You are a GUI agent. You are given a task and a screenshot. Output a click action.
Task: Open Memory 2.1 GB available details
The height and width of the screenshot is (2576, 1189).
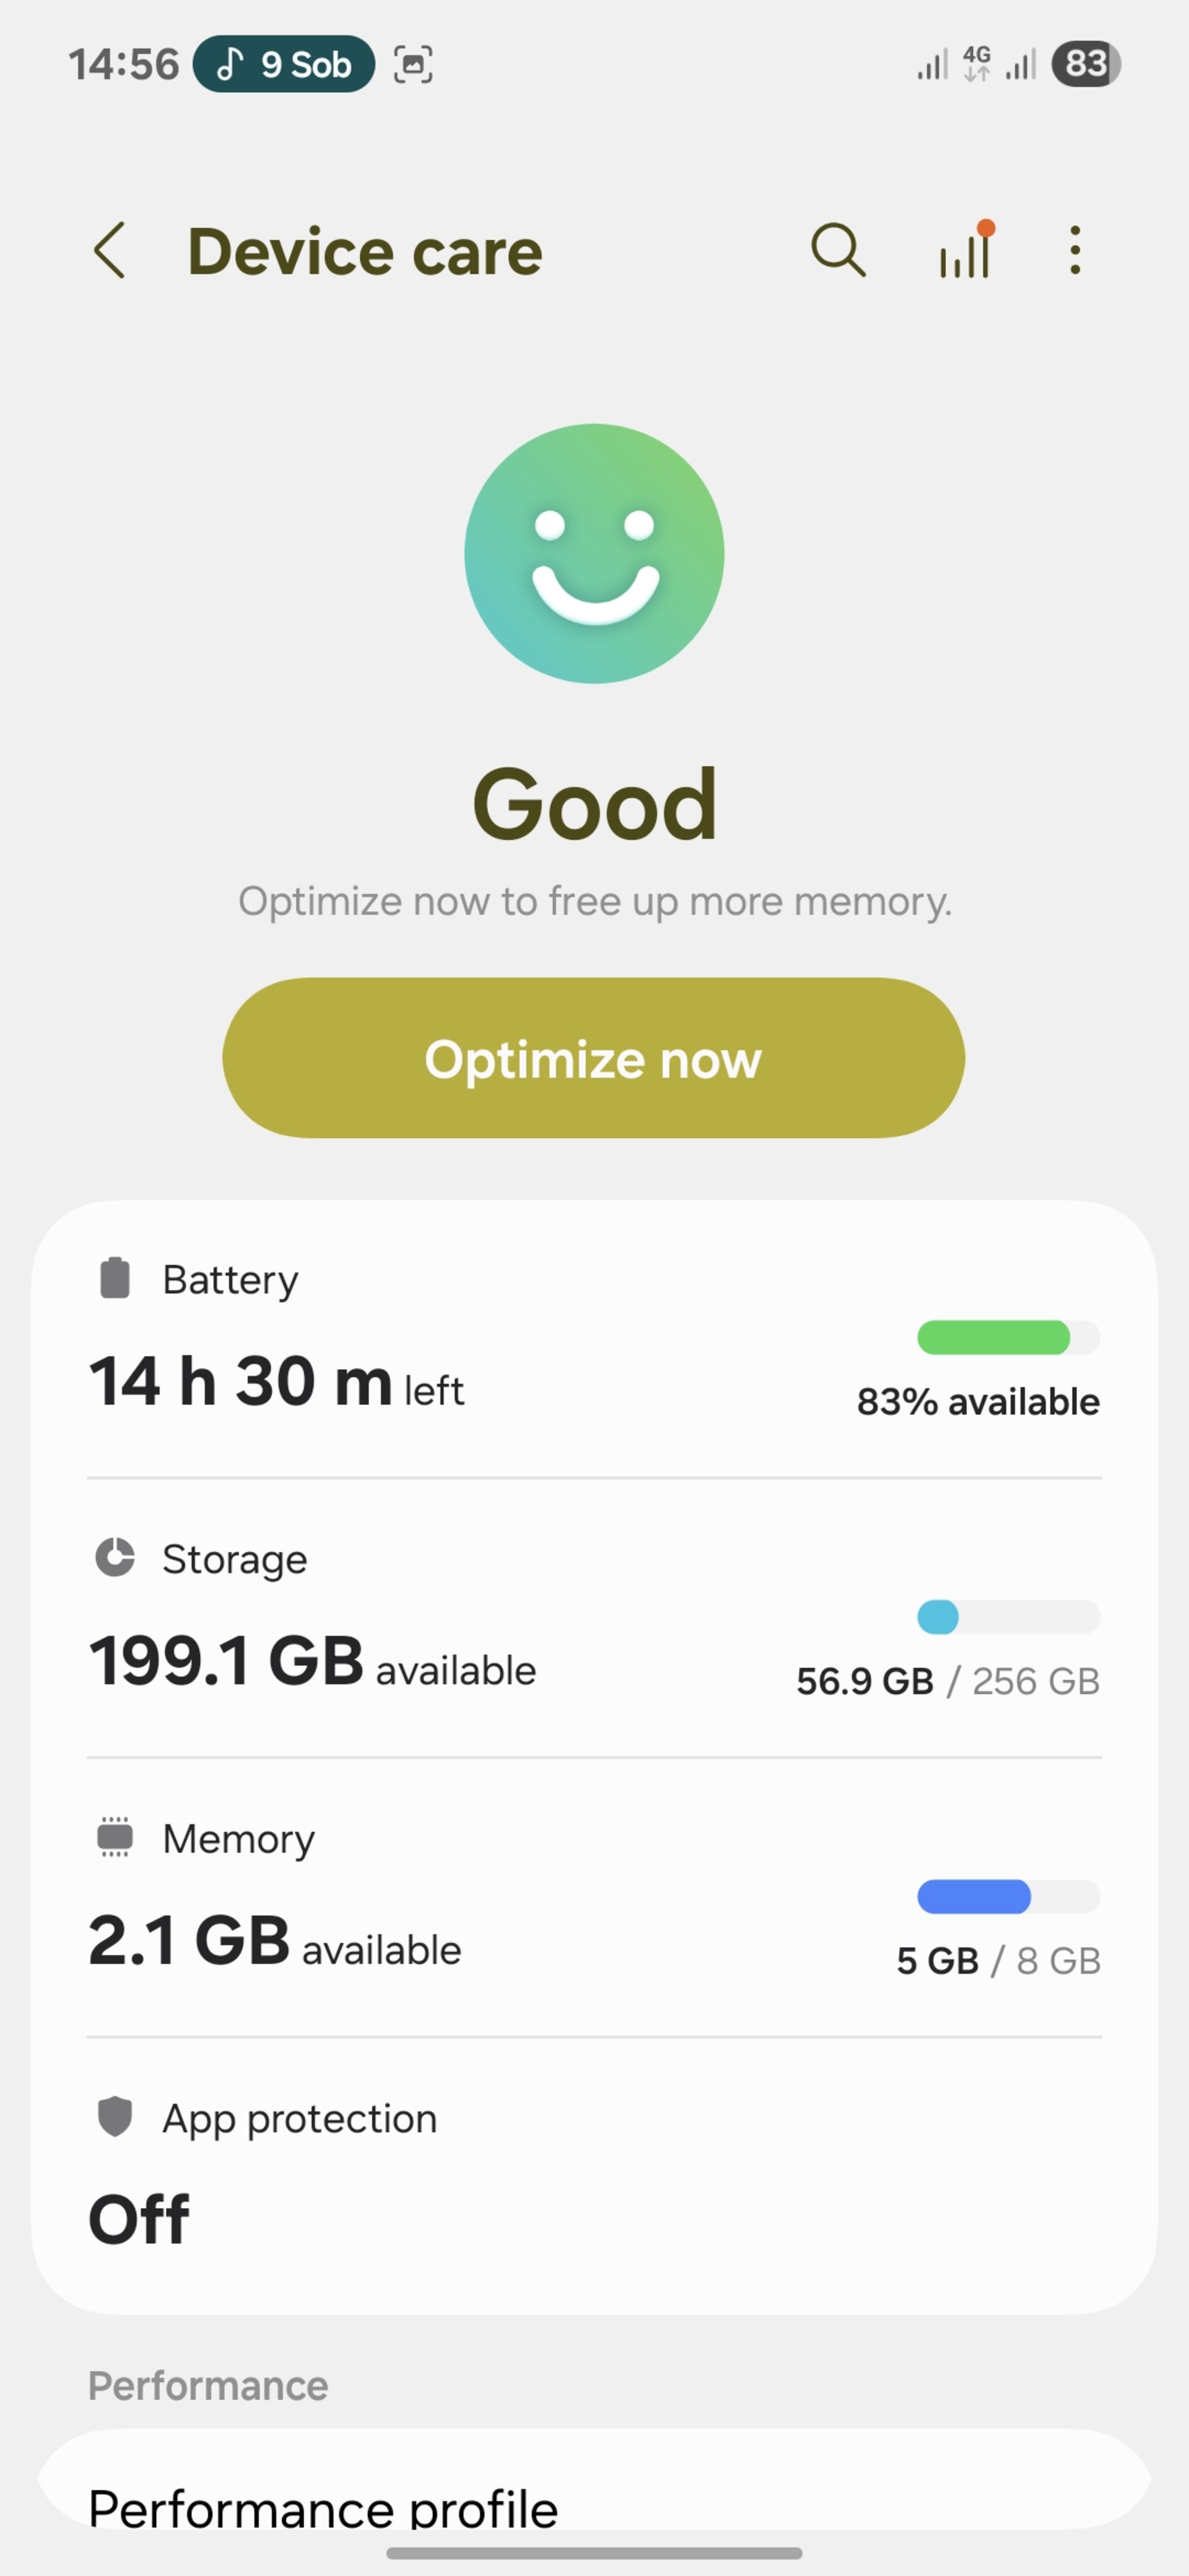pyautogui.click(x=594, y=1897)
